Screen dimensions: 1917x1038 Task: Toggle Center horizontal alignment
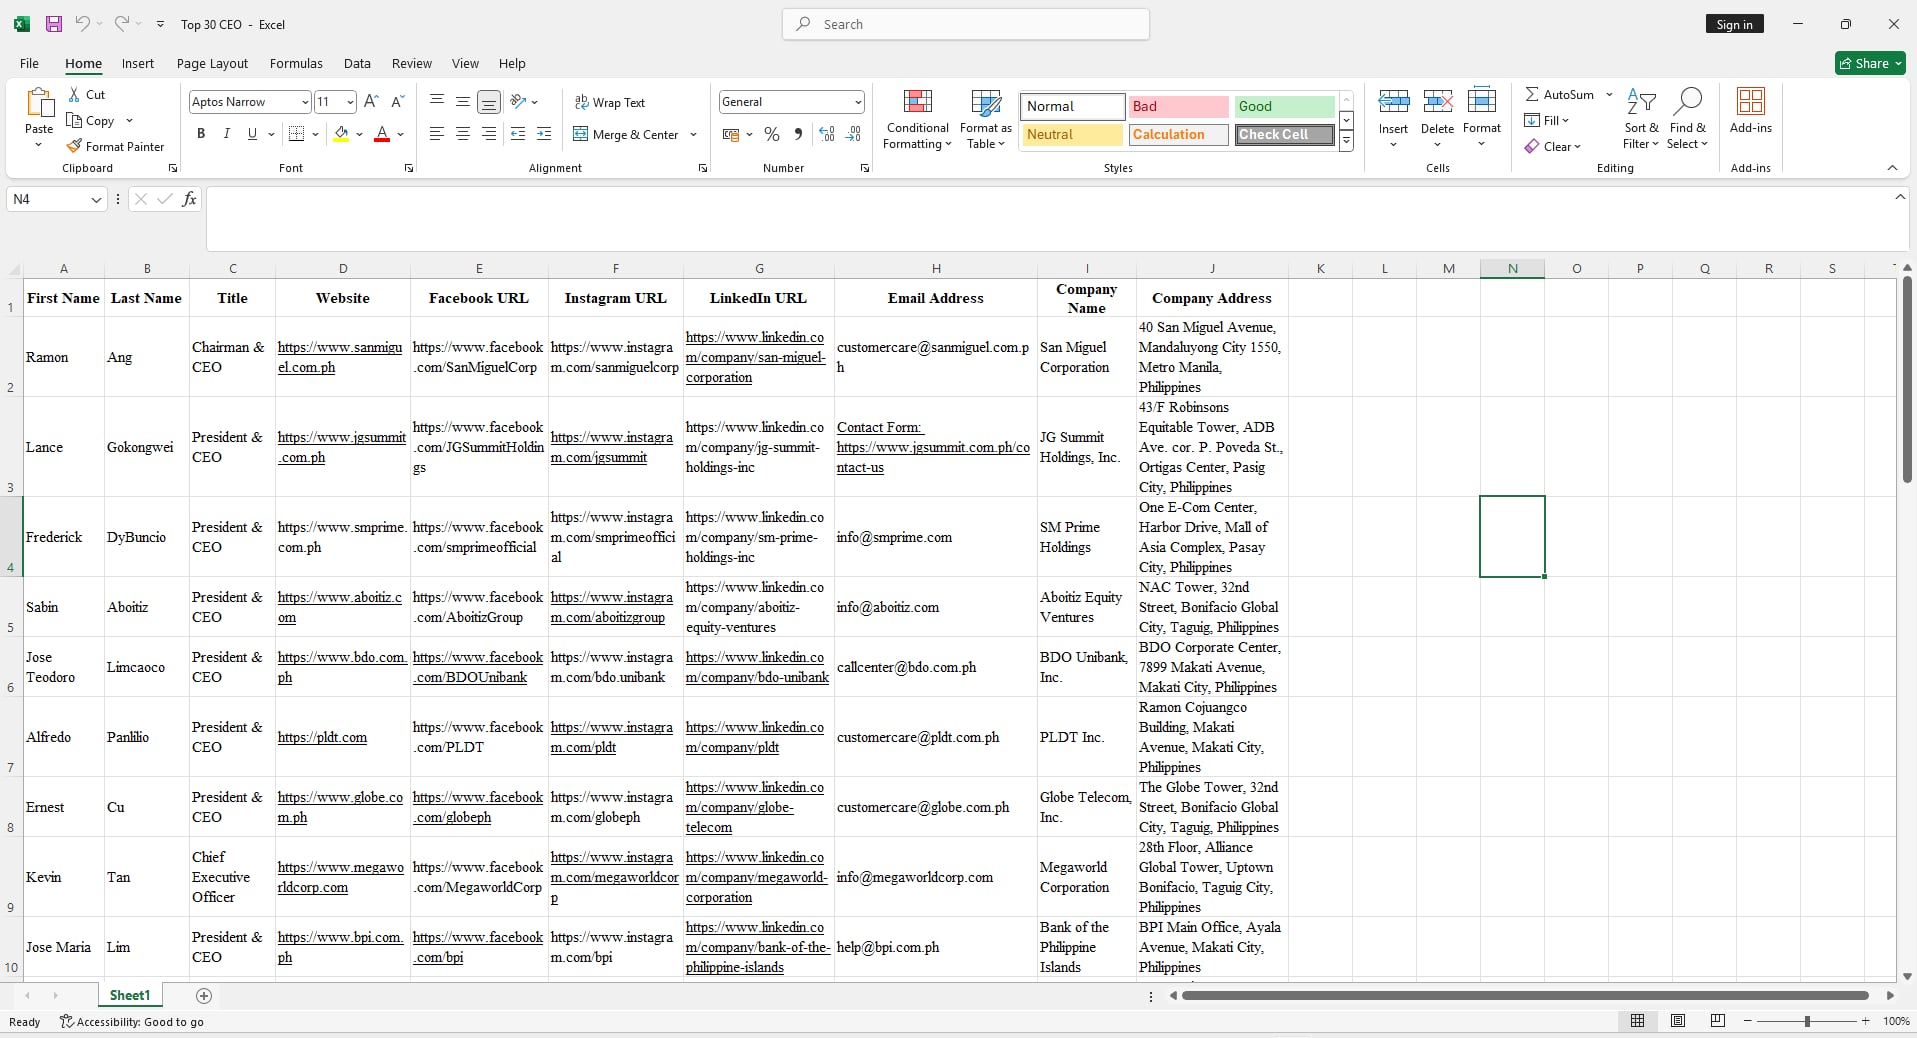(x=463, y=134)
